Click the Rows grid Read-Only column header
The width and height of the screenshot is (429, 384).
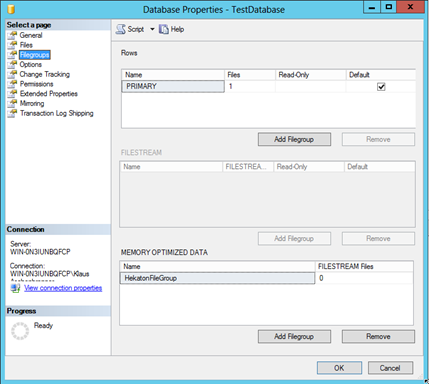[311, 75]
